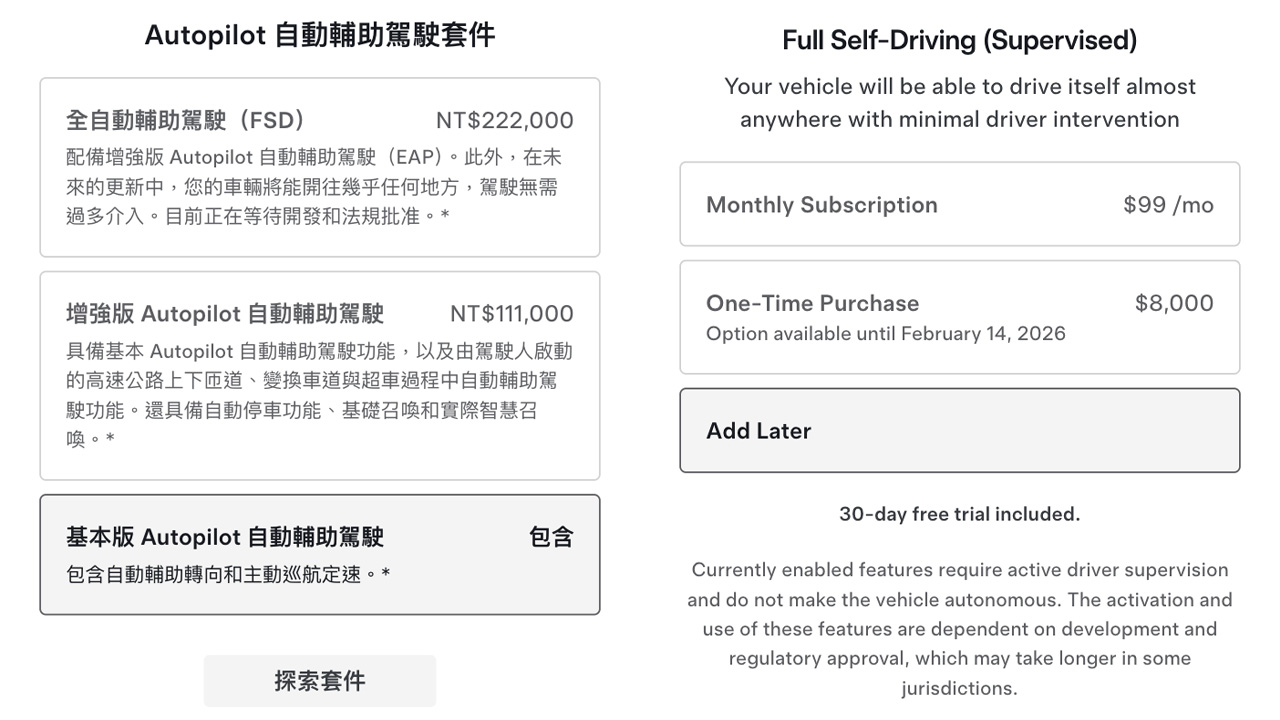Click the minimal driver intervention subtitle text

click(x=960, y=103)
